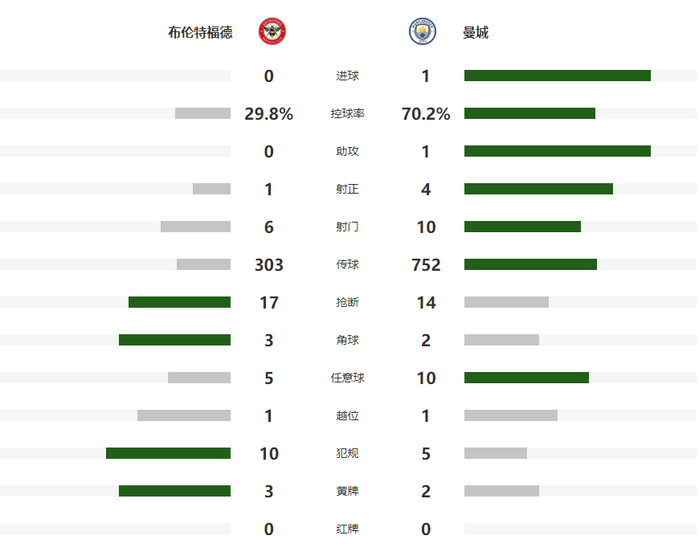700x556 pixels.
Task: Click Brentford's 29.8% possession bar
Action: (x=203, y=113)
